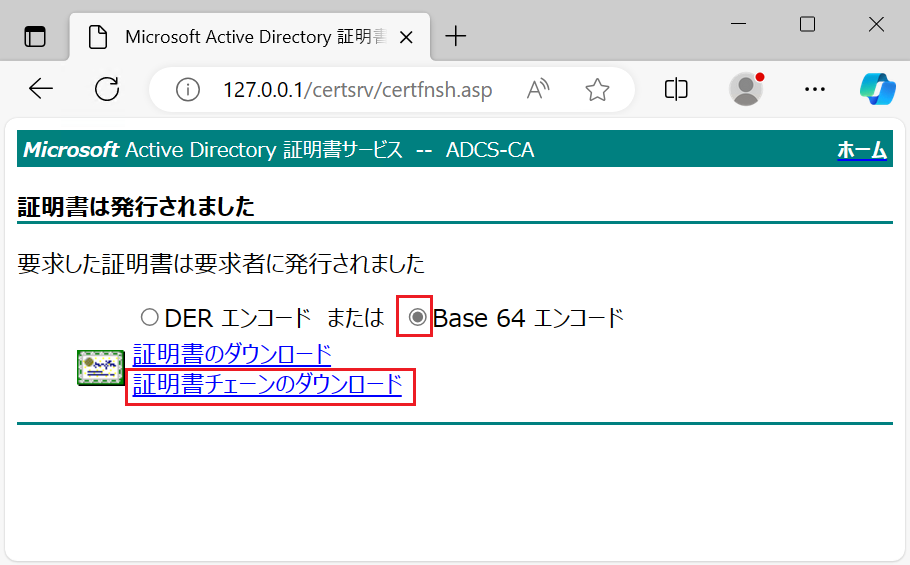Refresh the certsrv page
Viewport: 910px width, 565px height.
[107, 89]
